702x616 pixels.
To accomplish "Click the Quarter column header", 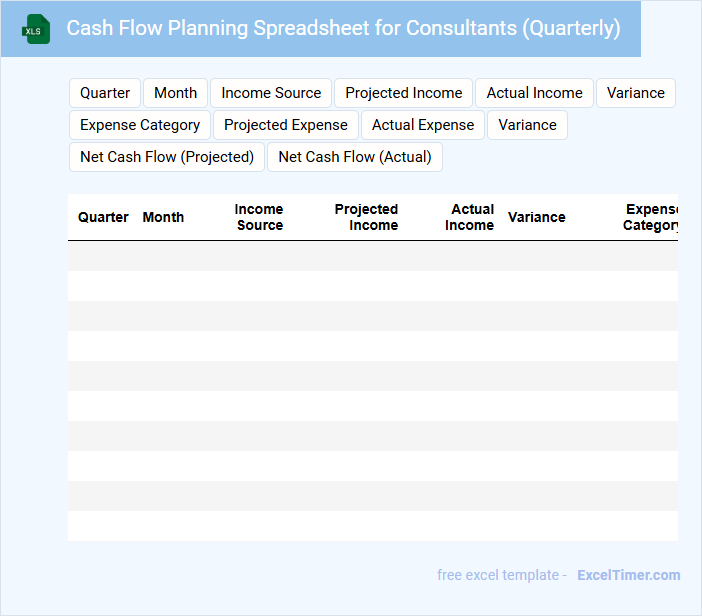I will click(103, 217).
